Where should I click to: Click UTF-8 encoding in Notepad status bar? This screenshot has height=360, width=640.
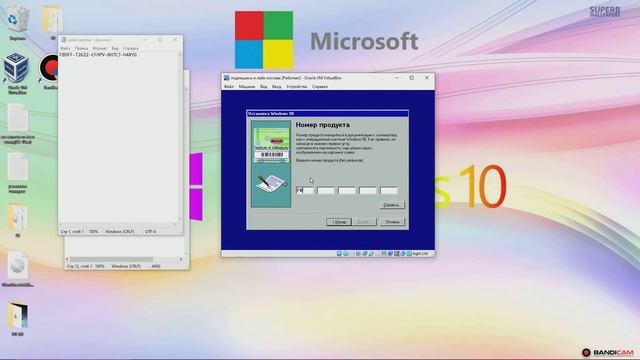[x=150, y=231]
